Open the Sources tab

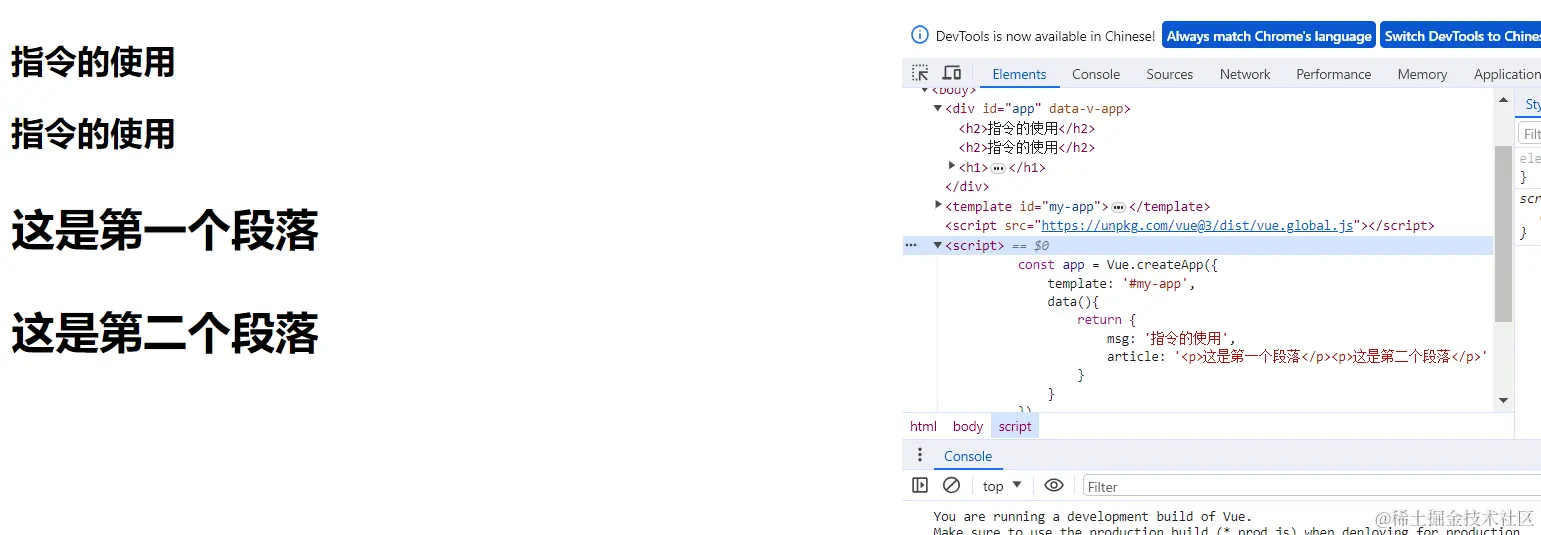click(1170, 74)
